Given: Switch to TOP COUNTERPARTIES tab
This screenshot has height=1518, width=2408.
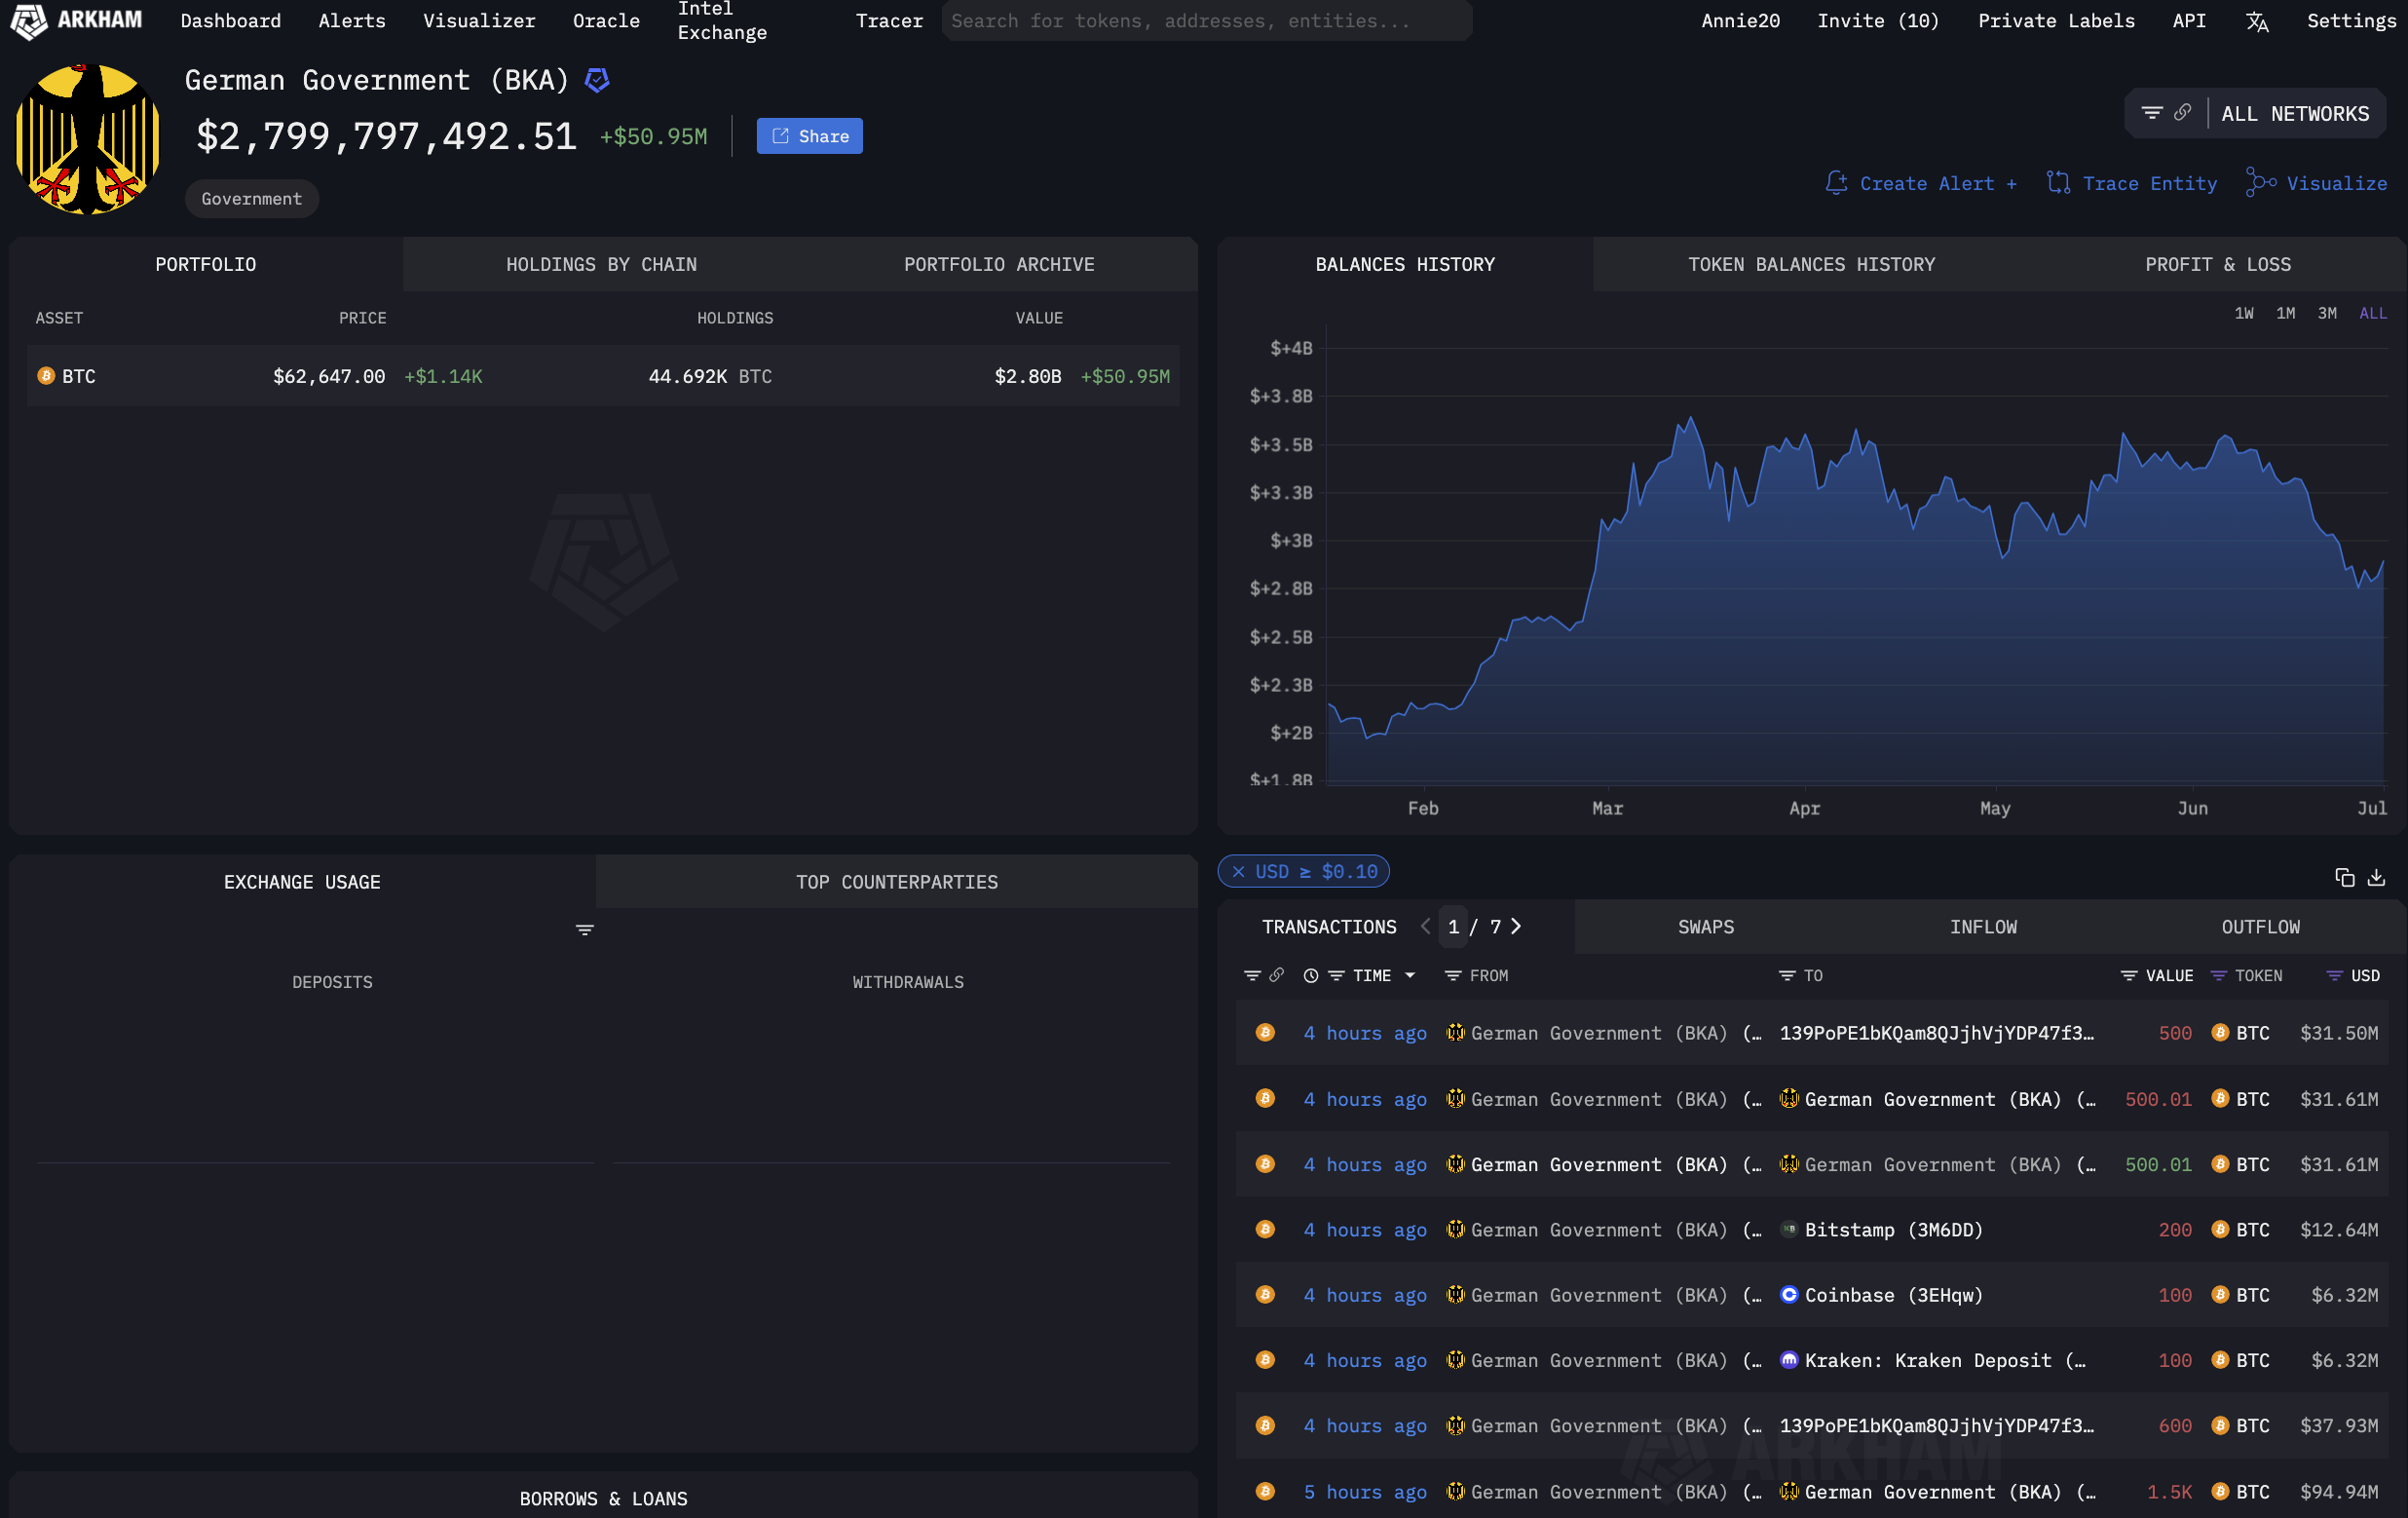Looking at the screenshot, I should [897, 882].
